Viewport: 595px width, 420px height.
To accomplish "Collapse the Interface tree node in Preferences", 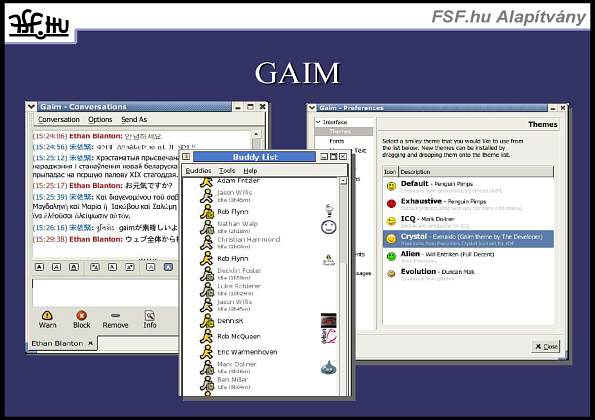I will coord(318,122).
